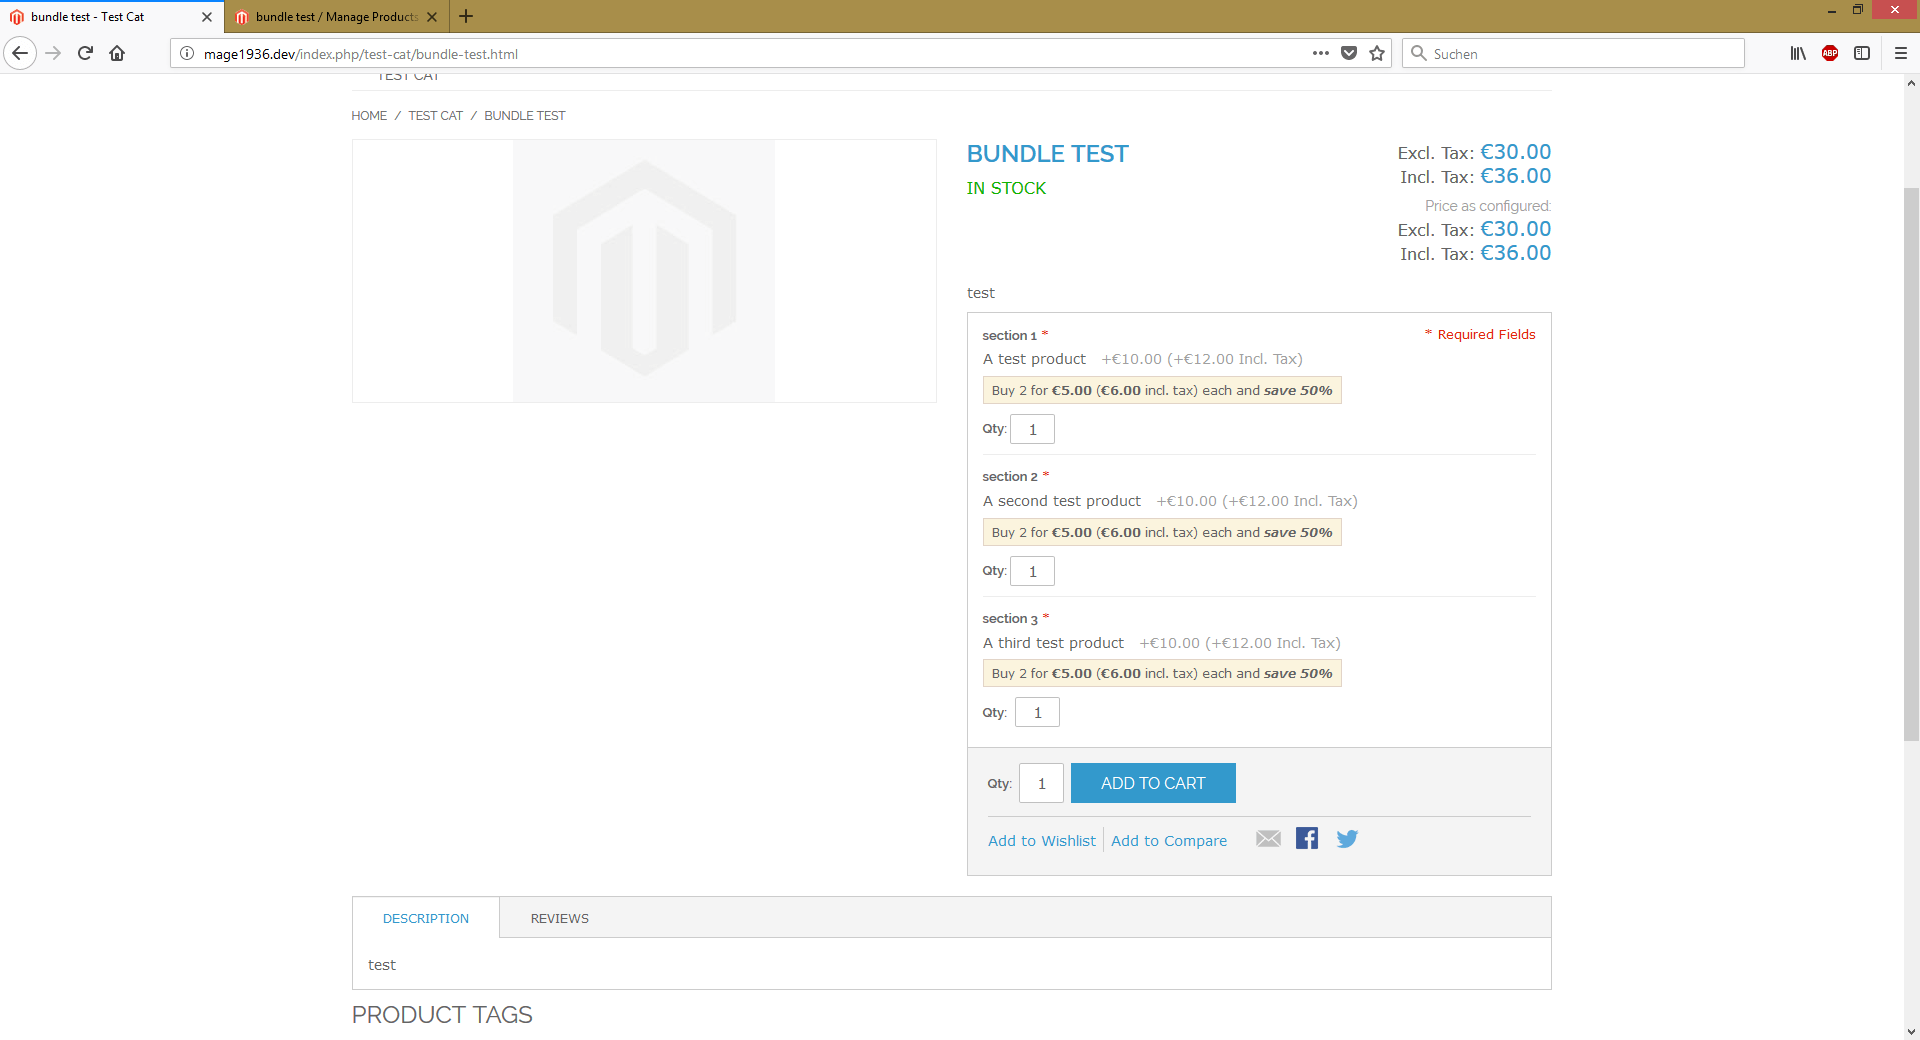Add bundle to wishlist
This screenshot has height=1040, width=1920.
[1041, 840]
